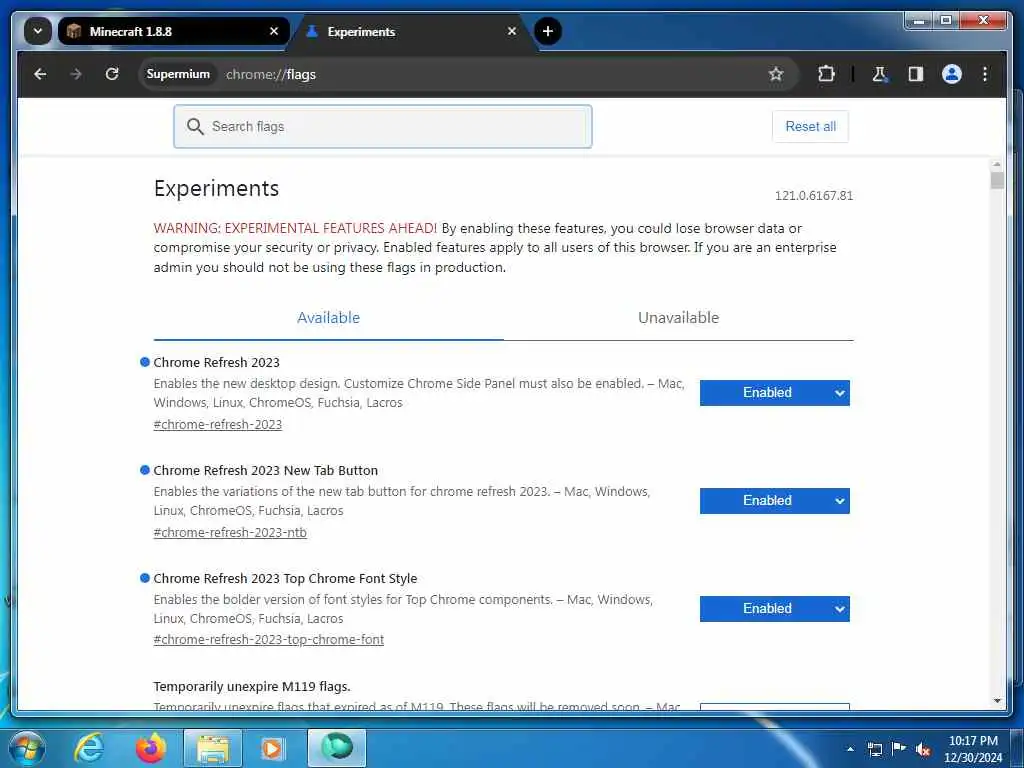Open Windows Explorer folder from taskbar

tap(213, 748)
